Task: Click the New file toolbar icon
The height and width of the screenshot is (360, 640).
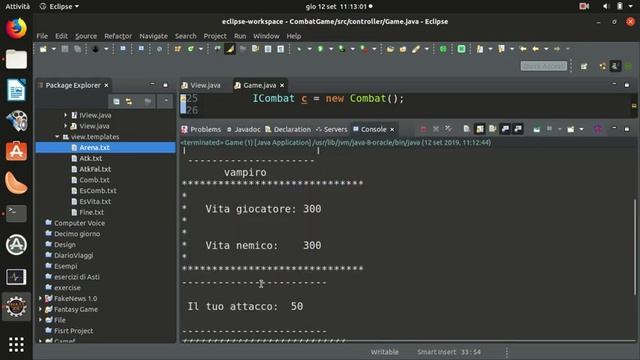Action: (43, 49)
